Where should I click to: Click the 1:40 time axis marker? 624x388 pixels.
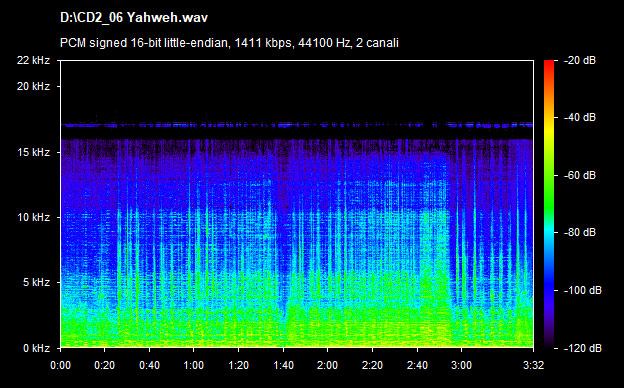283,365
